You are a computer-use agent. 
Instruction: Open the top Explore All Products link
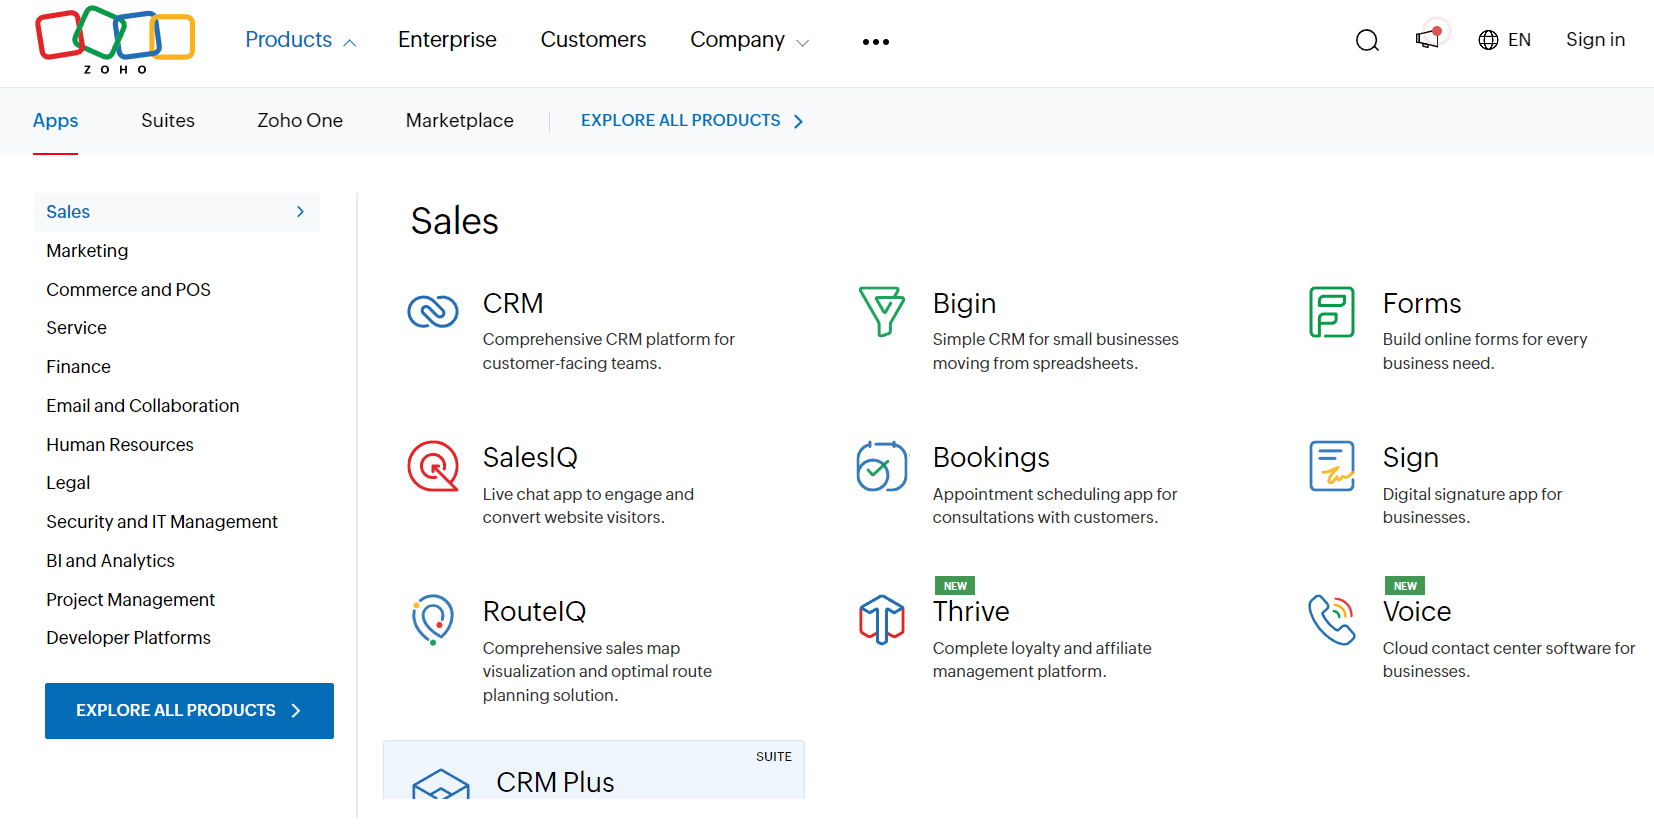680,120
